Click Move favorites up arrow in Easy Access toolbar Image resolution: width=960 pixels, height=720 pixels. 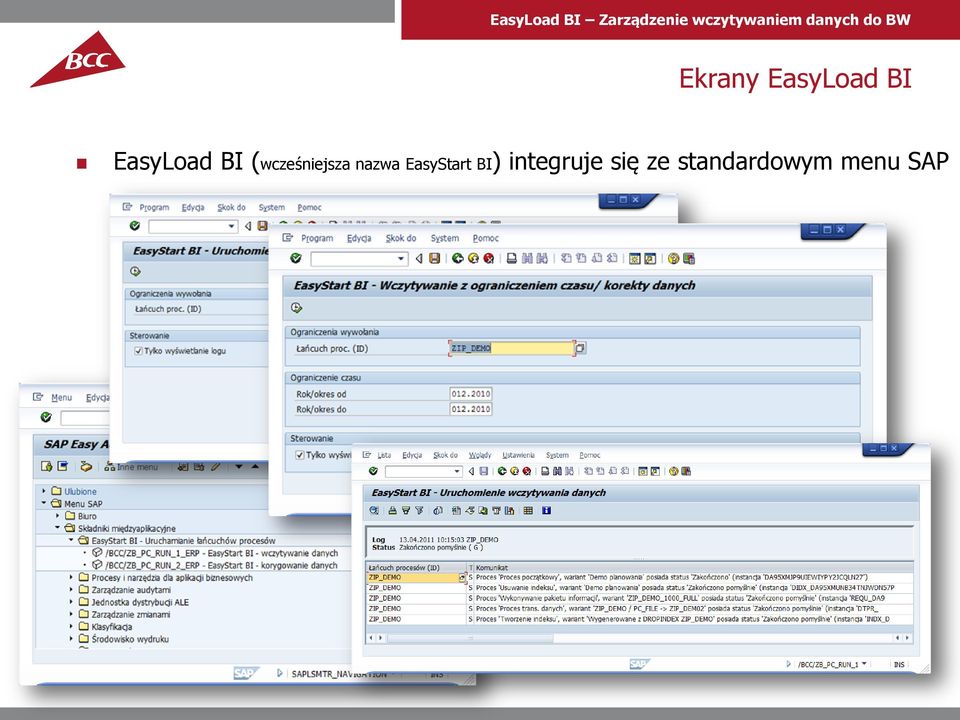255,467
